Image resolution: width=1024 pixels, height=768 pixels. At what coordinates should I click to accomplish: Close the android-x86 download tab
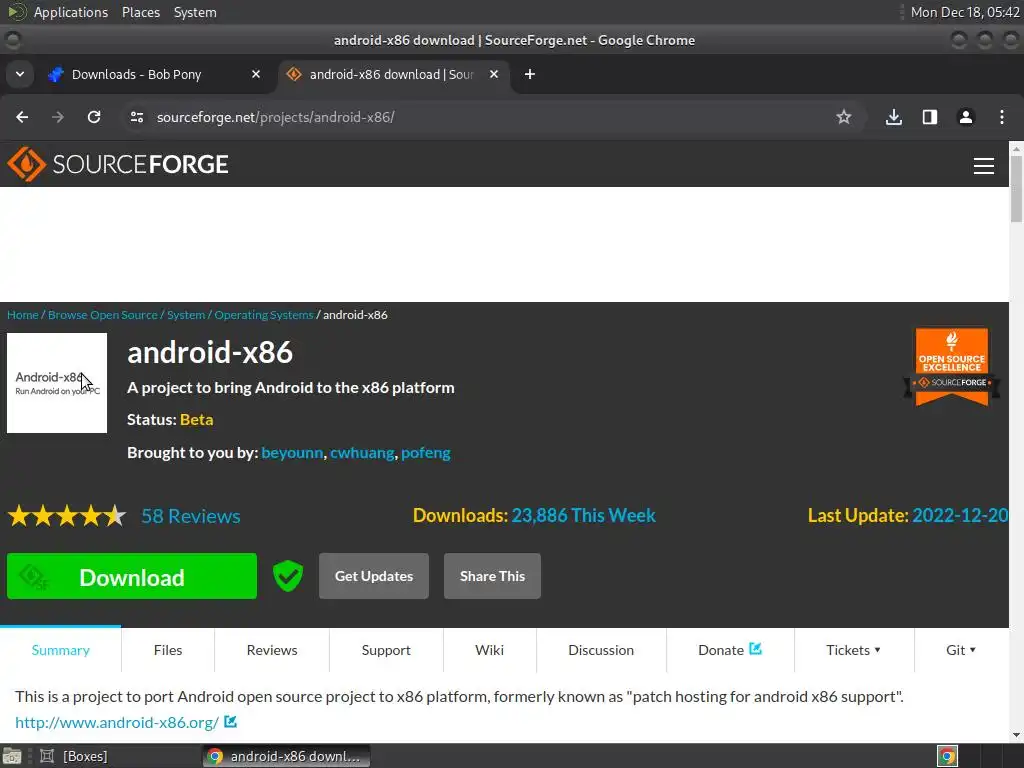pyautogui.click(x=494, y=74)
